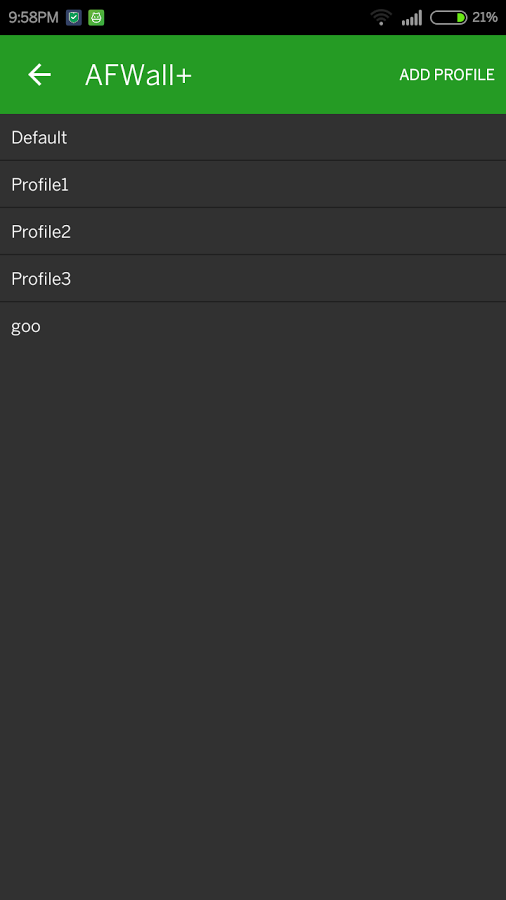Tap the empty black middle of status bar
Screen dimensions: 506x900
click(x=235, y=17)
